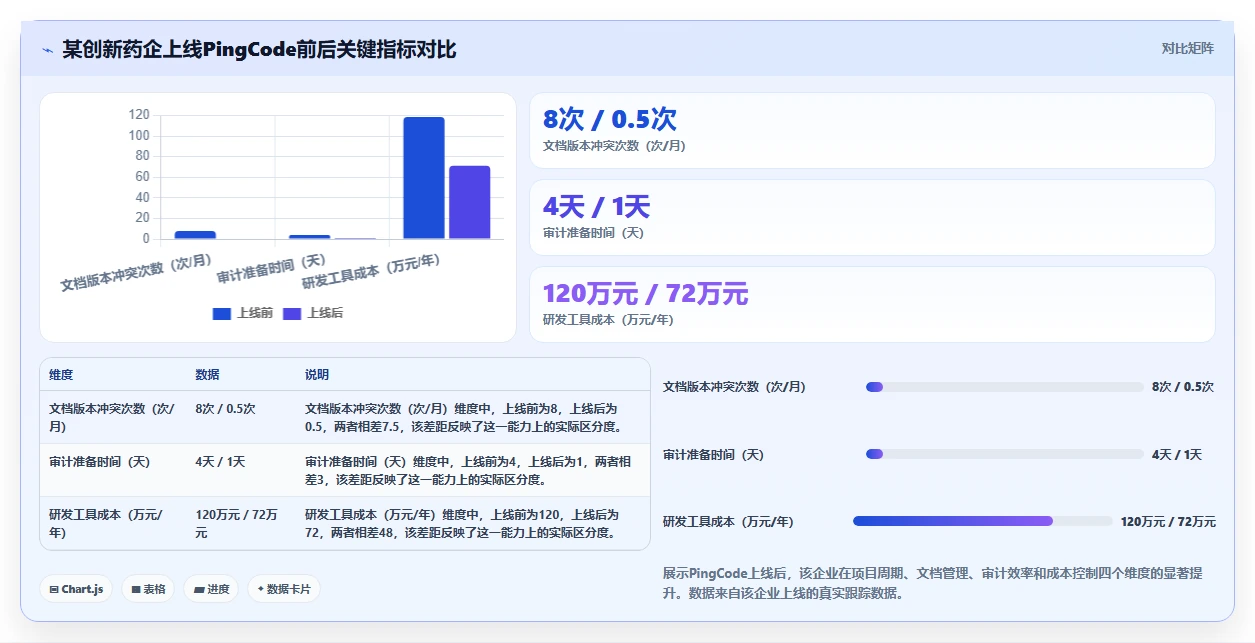Click the icon inside the Chart.js chip
This screenshot has height=643, width=1255.
(x=54, y=590)
